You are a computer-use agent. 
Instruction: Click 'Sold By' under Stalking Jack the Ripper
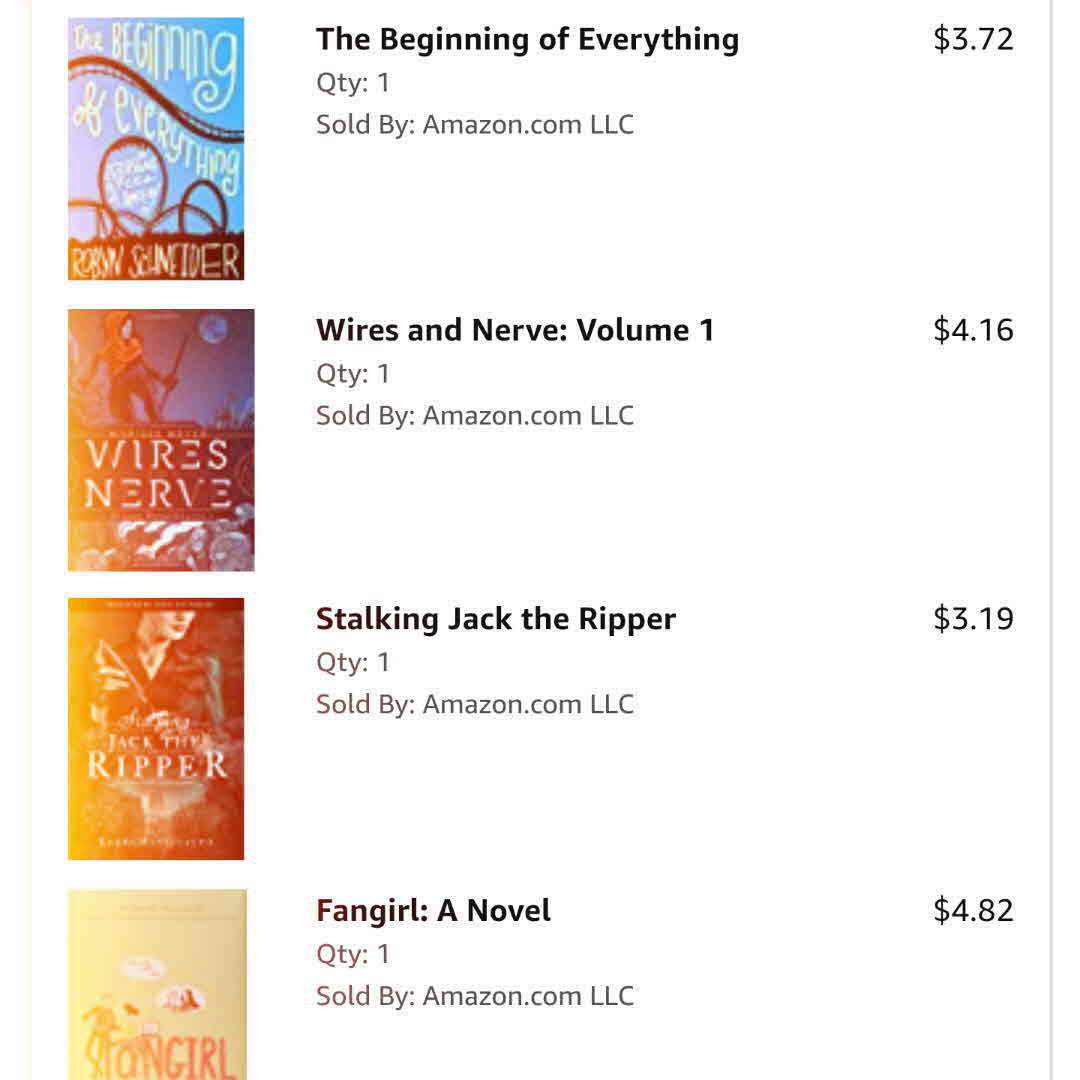coord(475,705)
